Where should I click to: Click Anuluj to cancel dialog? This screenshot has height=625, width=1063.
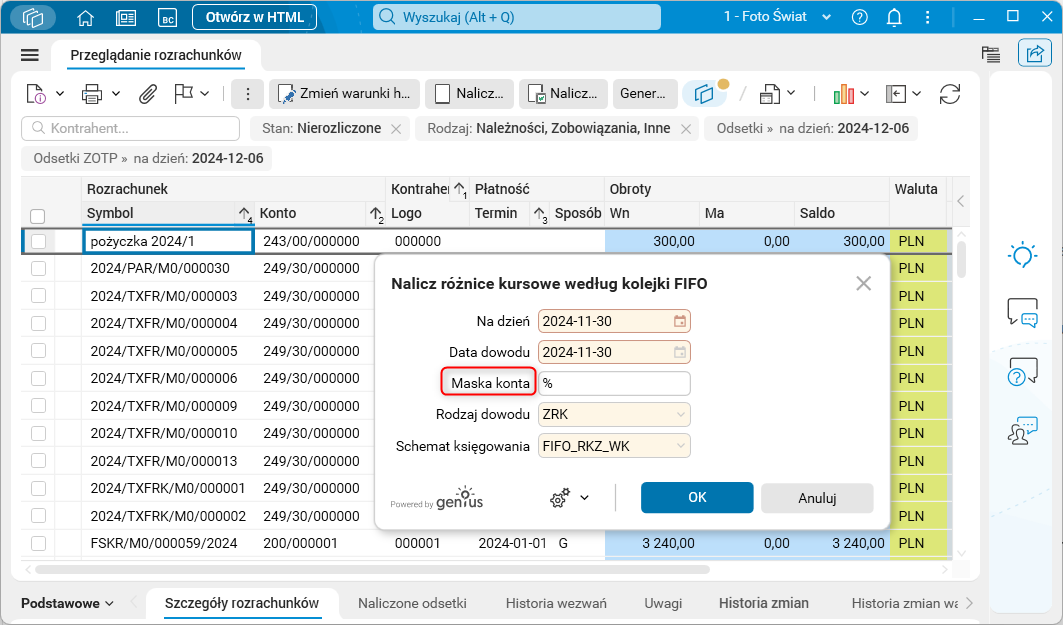tap(817, 498)
